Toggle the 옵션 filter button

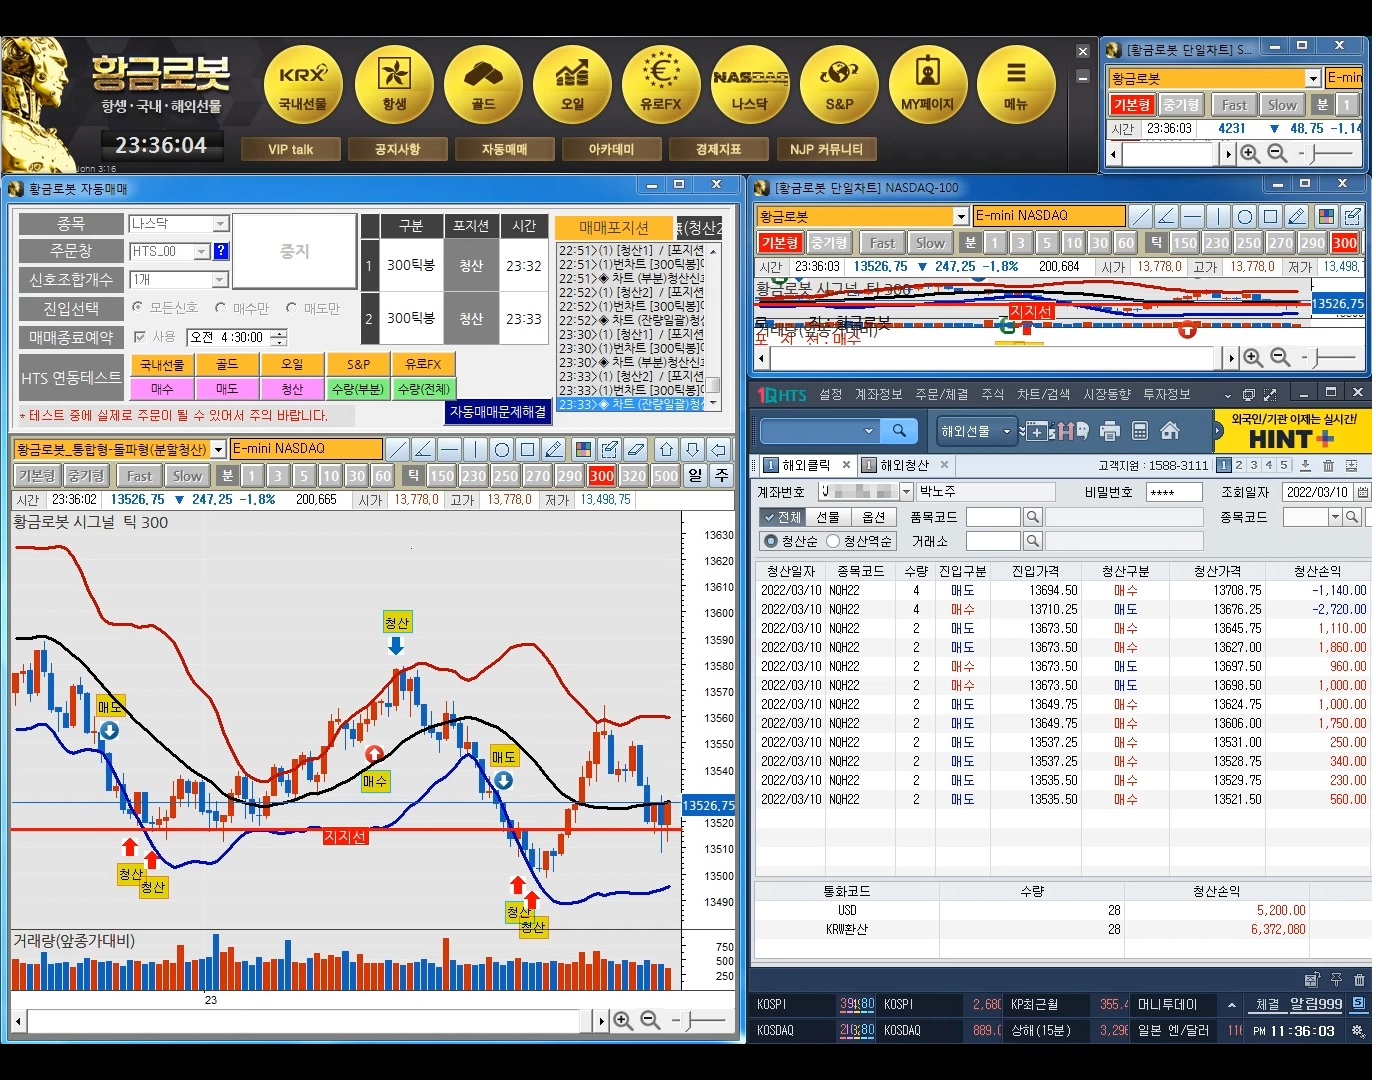coord(873,517)
